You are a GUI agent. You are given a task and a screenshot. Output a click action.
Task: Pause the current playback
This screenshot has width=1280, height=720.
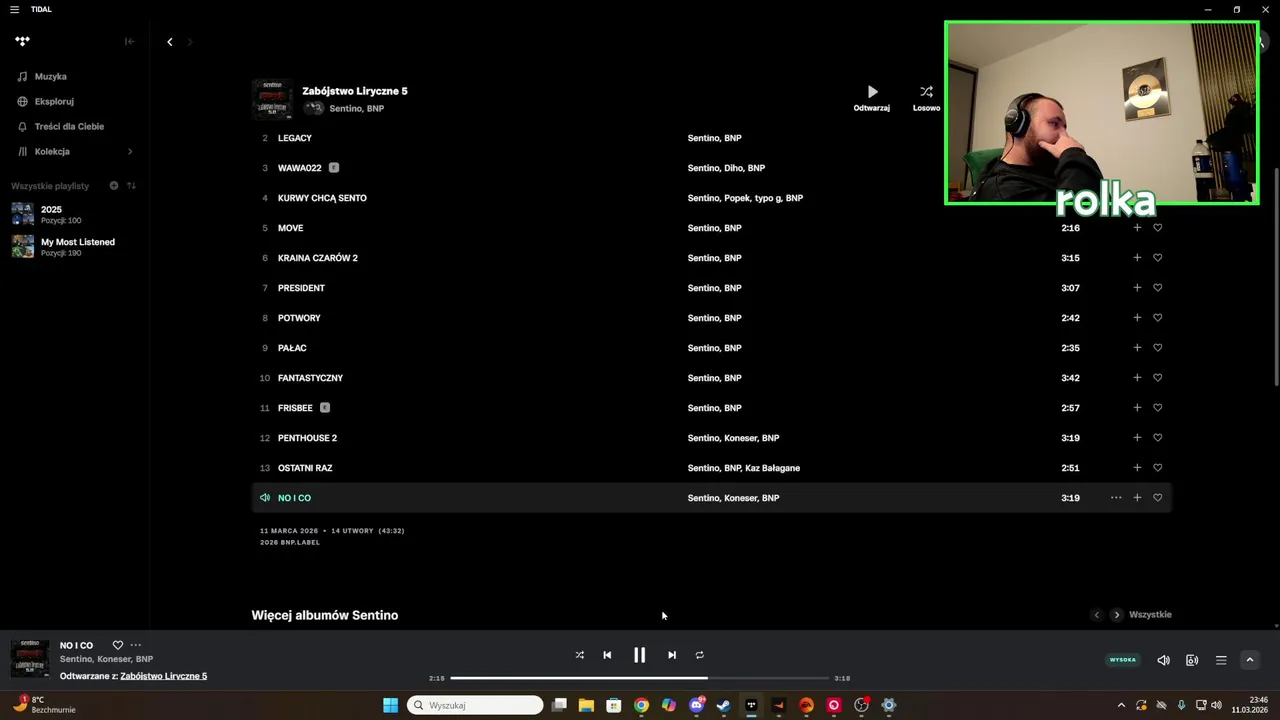[640, 655]
